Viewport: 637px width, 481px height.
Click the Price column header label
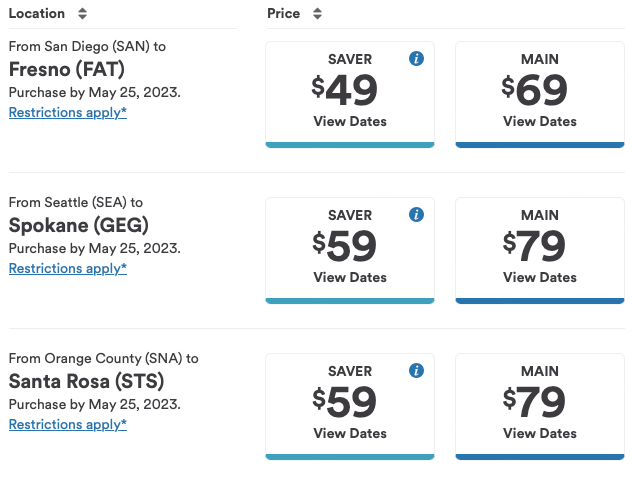point(284,14)
